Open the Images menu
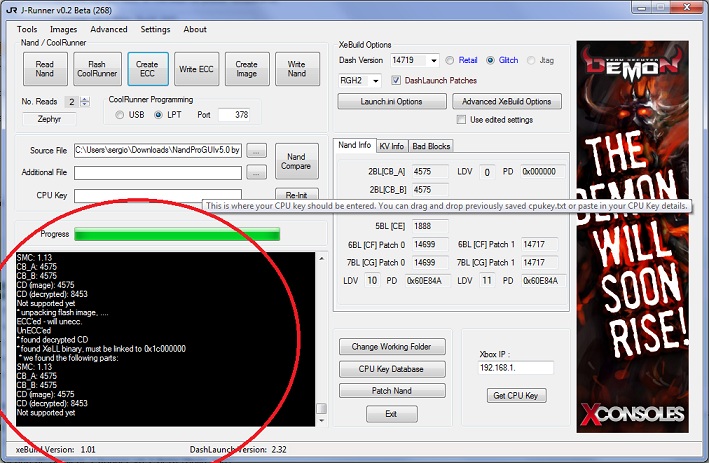 (x=63, y=29)
